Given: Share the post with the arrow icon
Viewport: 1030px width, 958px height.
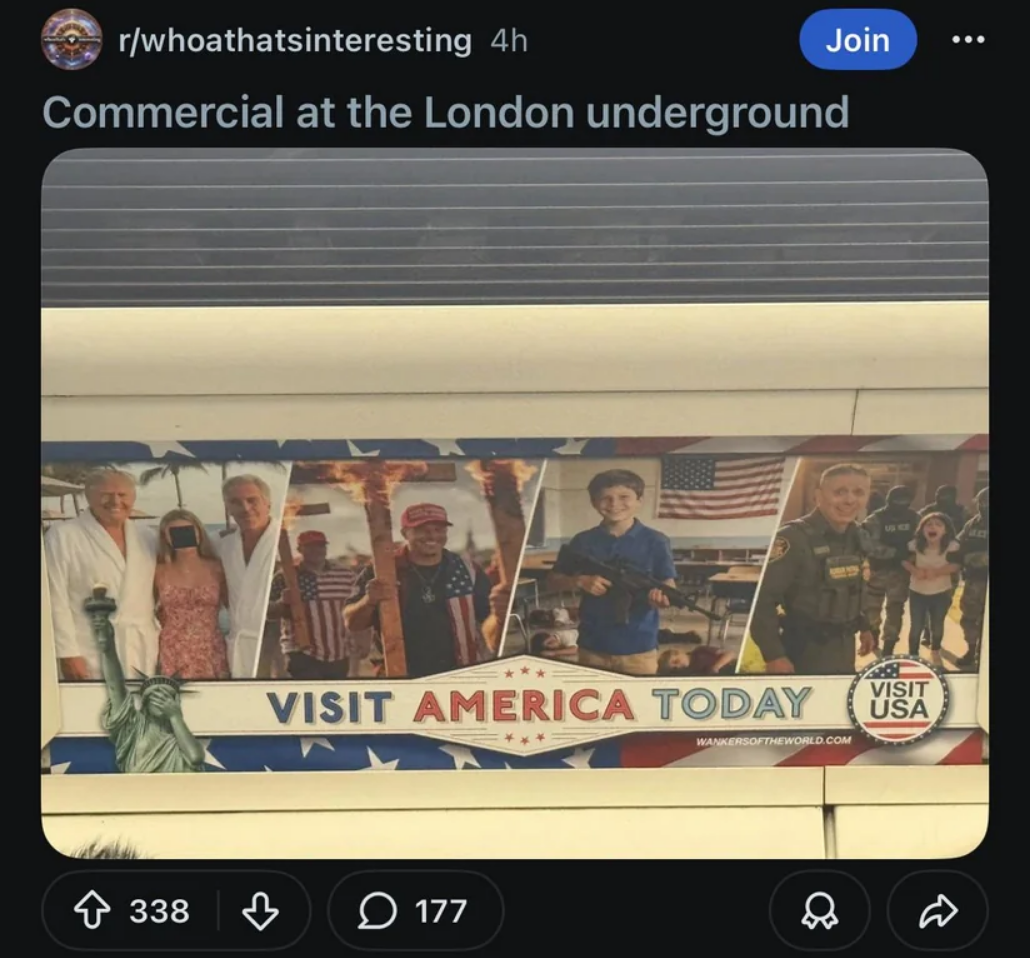Looking at the screenshot, I should [937, 911].
